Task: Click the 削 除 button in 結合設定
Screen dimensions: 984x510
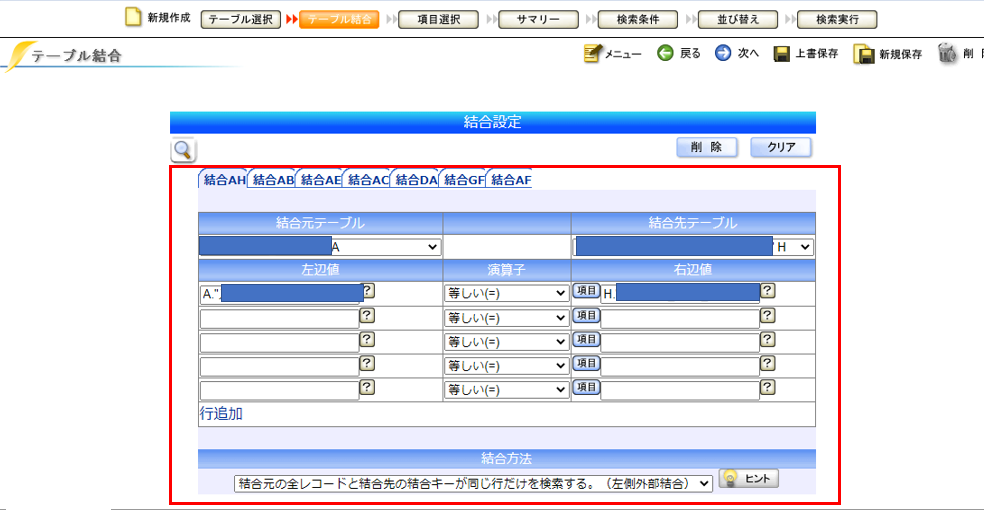Action: 707,147
